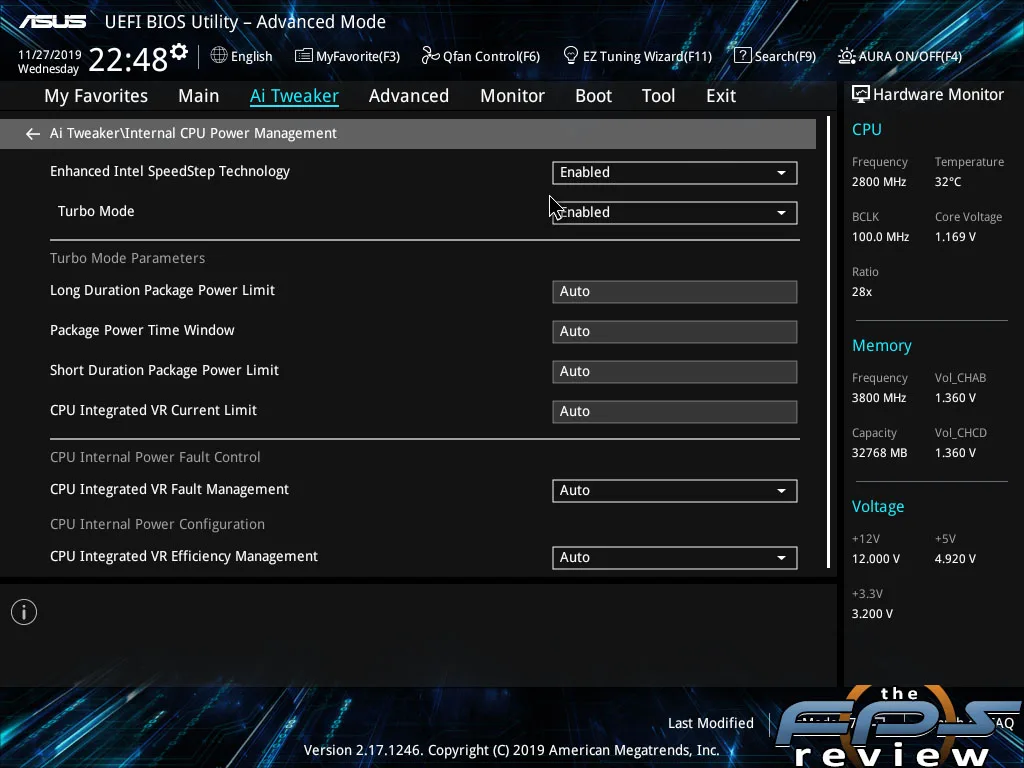This screenshot has height=768, width=1024.
Task: Open the Advanced tab
Action: coord(409,96)
